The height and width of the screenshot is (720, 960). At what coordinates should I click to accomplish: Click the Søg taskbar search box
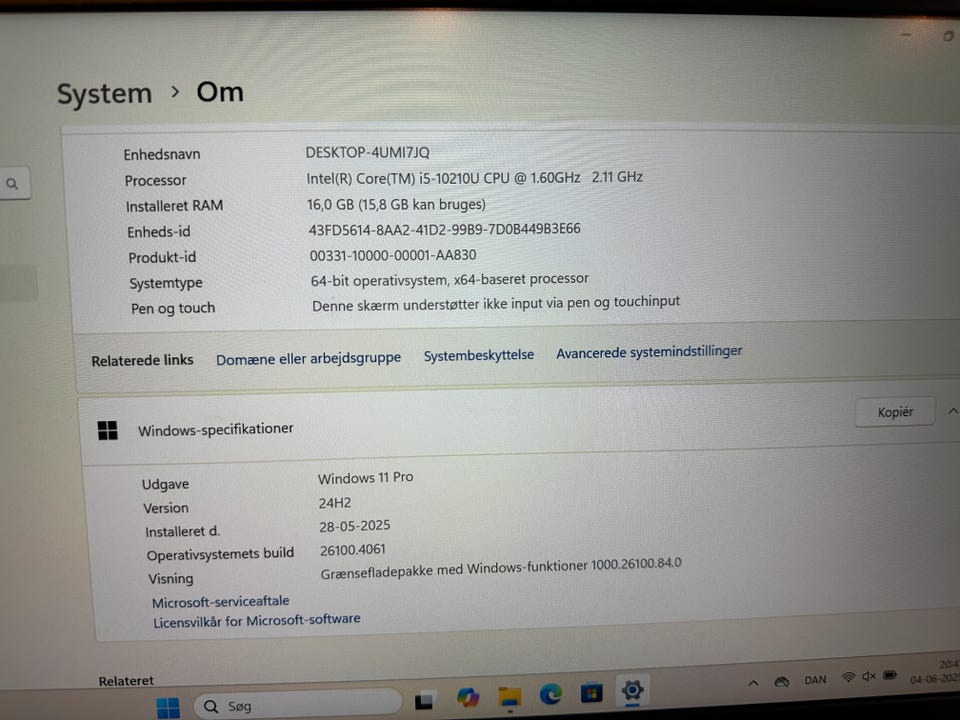[298, 705]
